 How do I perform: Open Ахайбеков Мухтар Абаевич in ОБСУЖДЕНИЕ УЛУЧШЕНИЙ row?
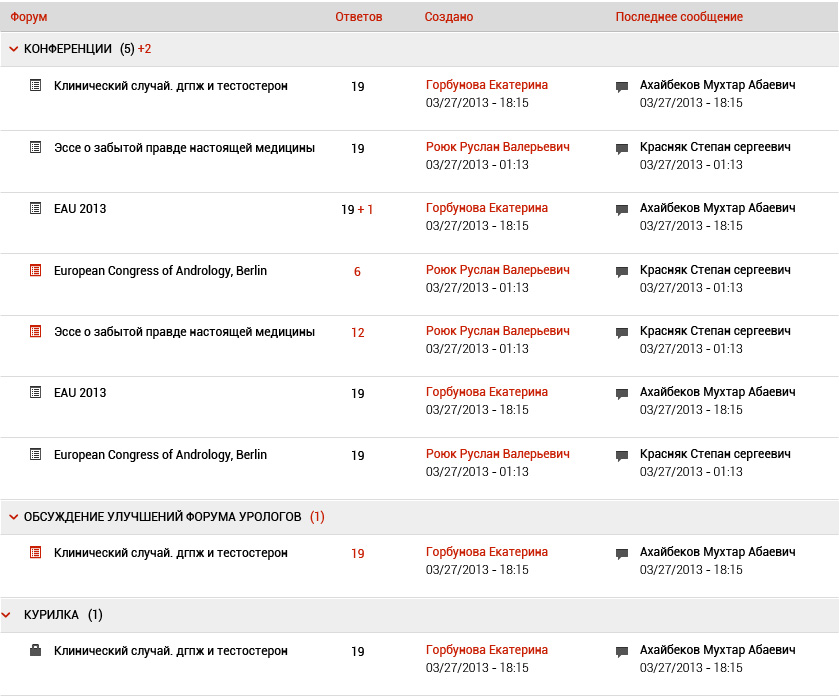pyautogui.click(x=718, y=552)
